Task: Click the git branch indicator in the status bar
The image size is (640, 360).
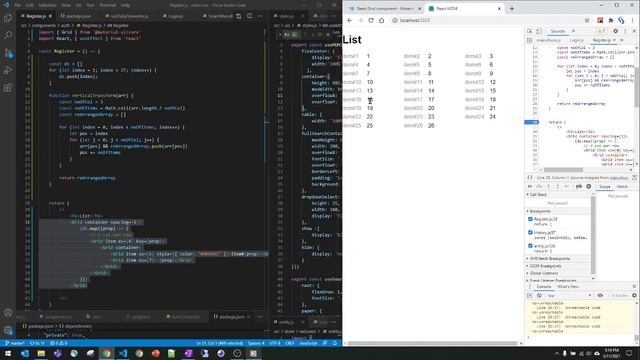Action: tap(14, 343)
